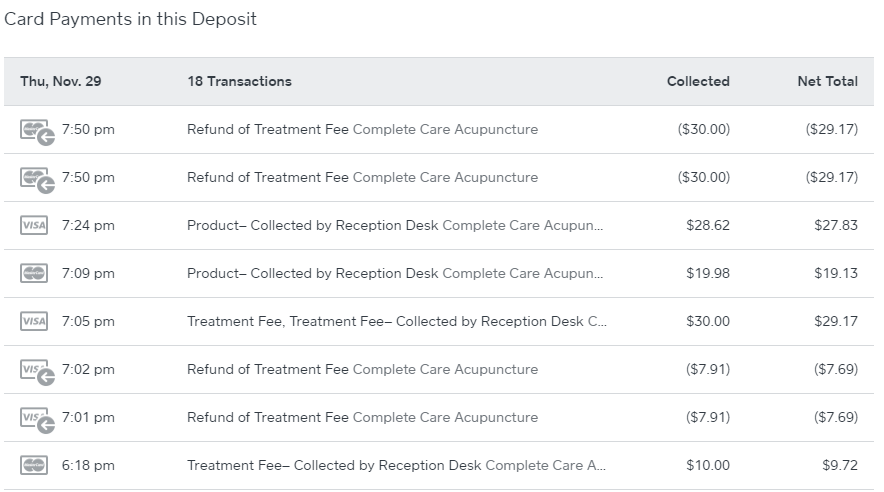
Task: Open the $19.98 Product transaction description
Action: 395,274
